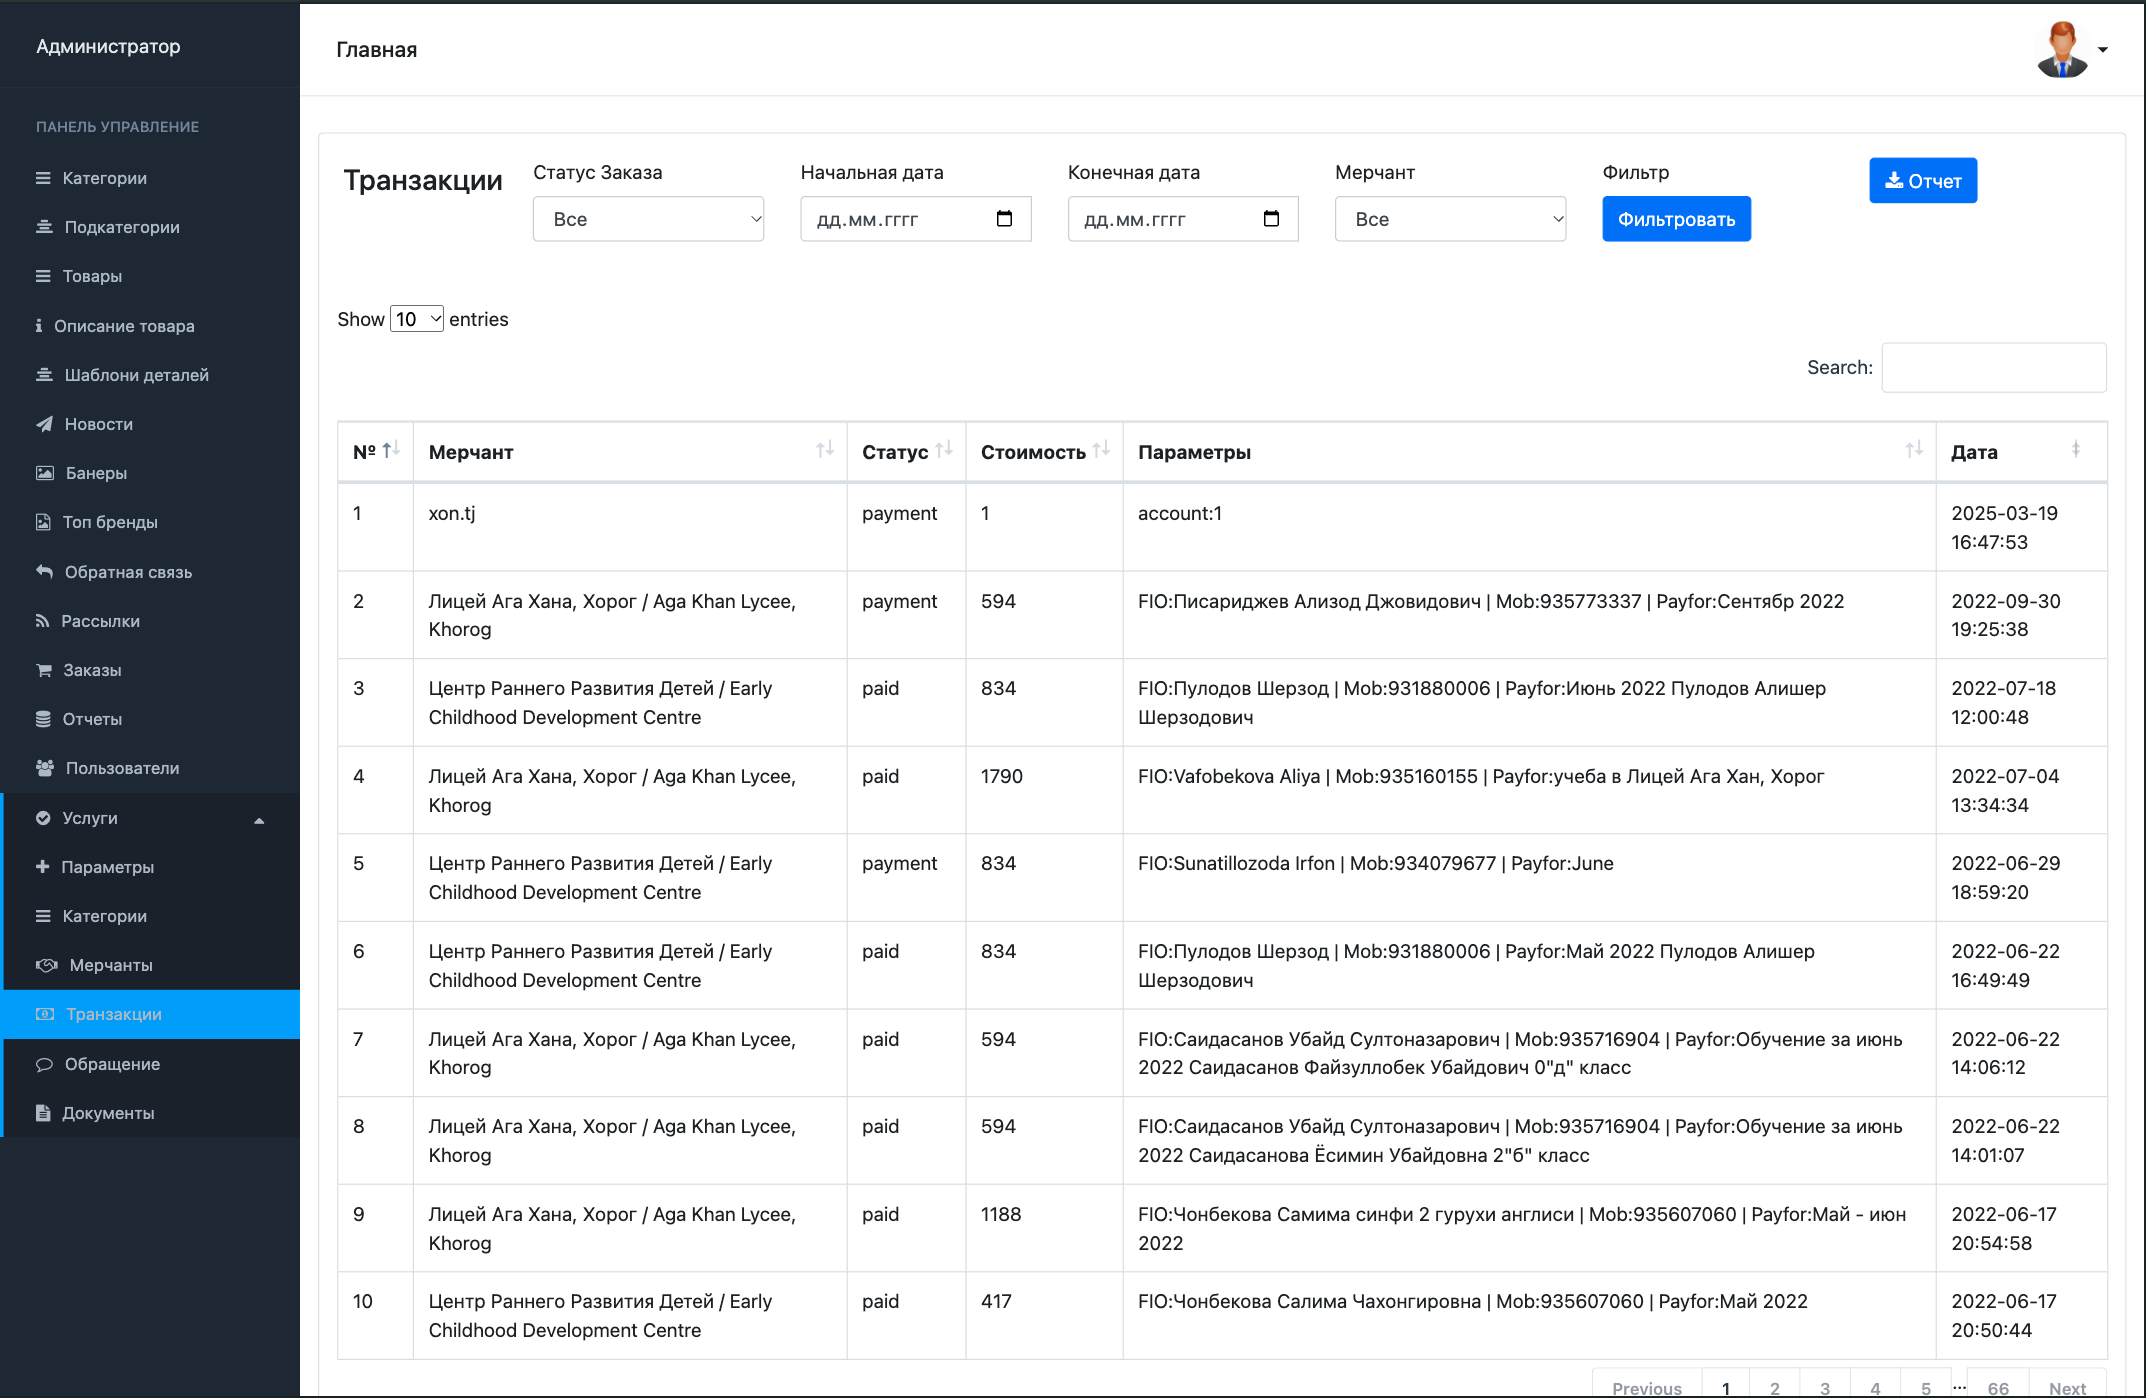
Task: Click the Фильтровать button
Action: (1676, 219)
